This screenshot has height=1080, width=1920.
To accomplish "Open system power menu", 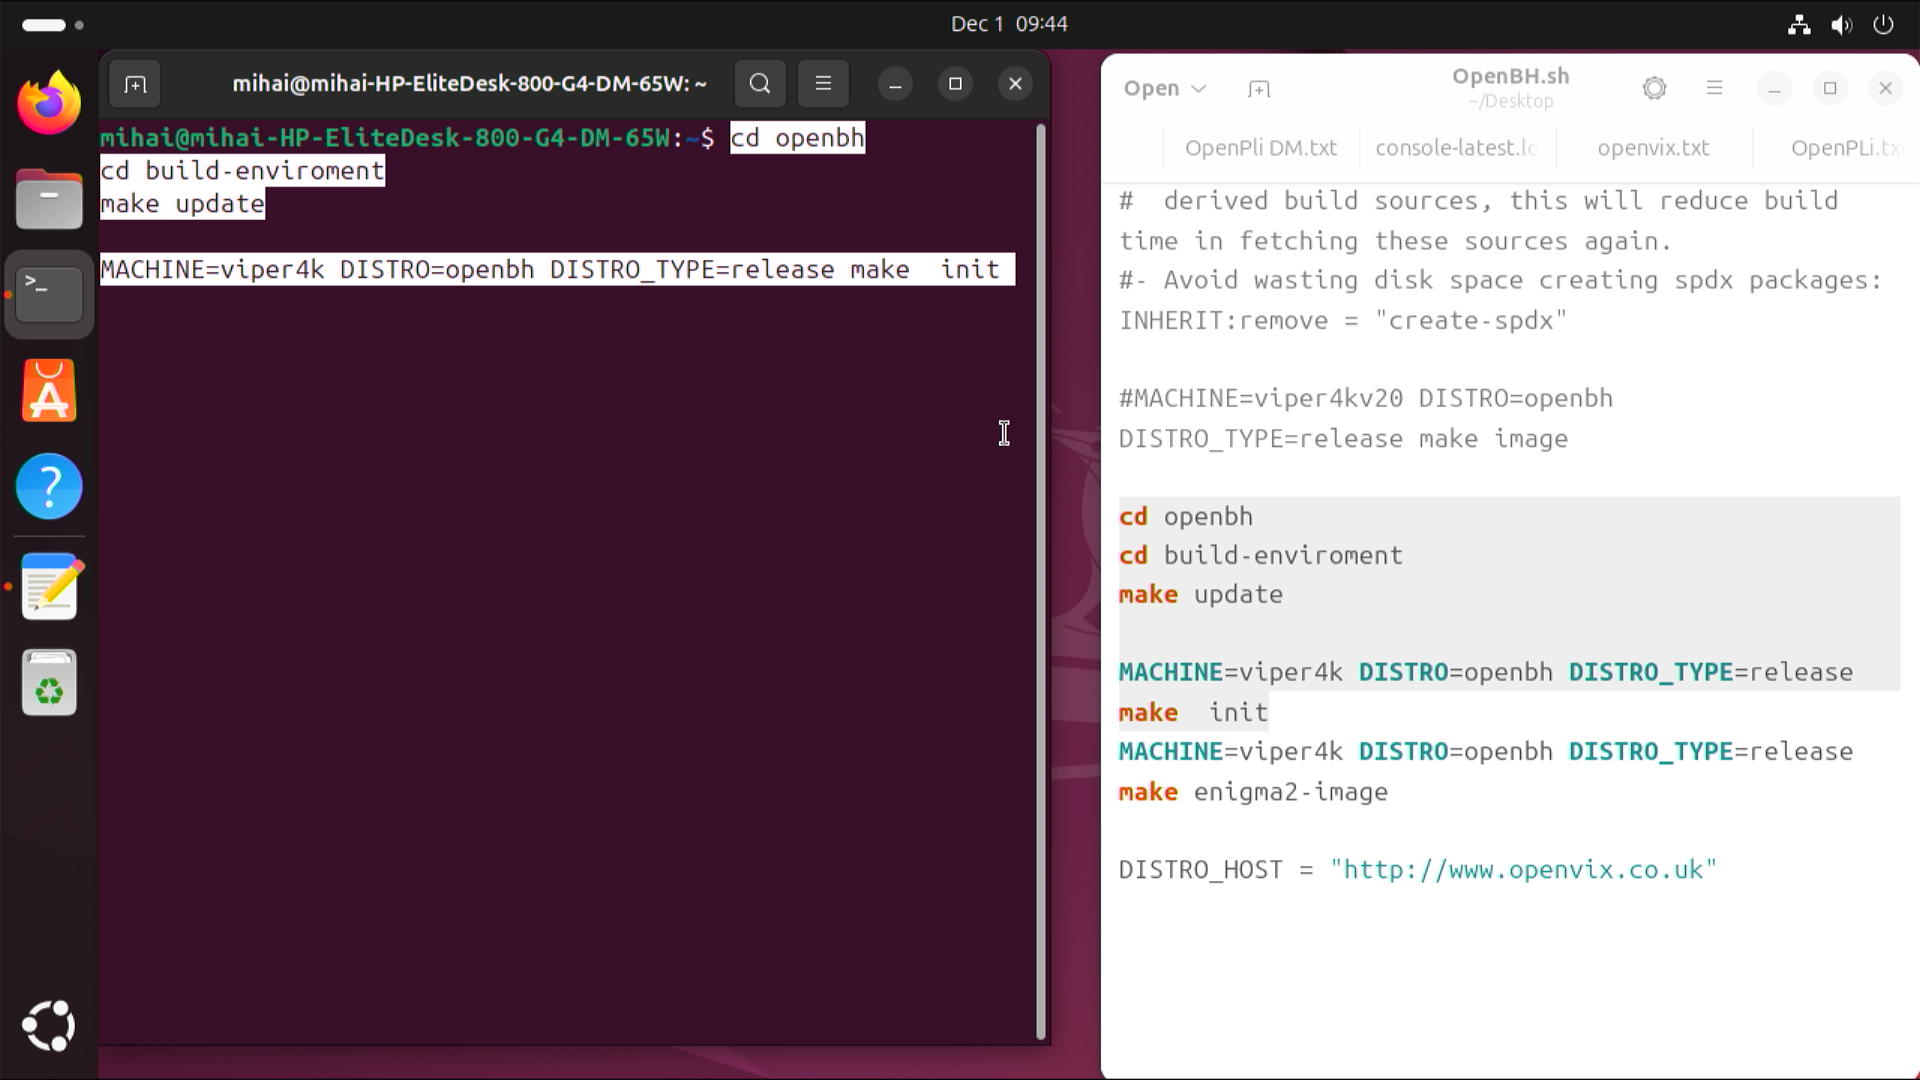I will coord(1883,24).
